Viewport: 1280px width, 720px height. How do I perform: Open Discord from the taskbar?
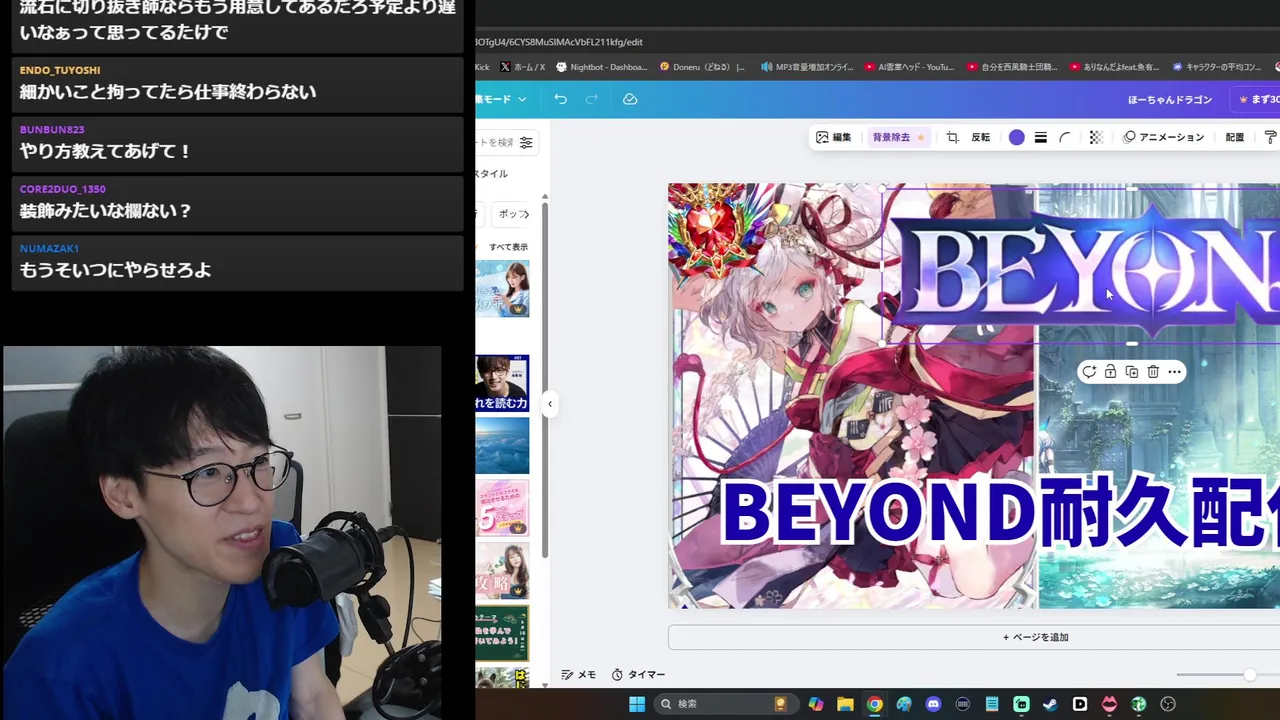click(933, 704)
